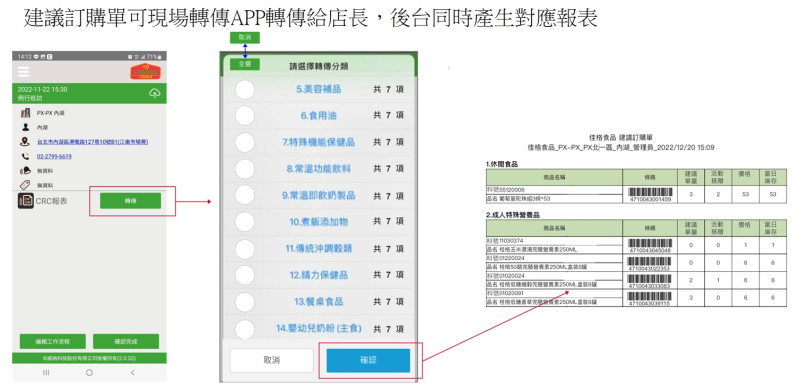Open the phone number link 02-2799-6619

click(54, 157)
